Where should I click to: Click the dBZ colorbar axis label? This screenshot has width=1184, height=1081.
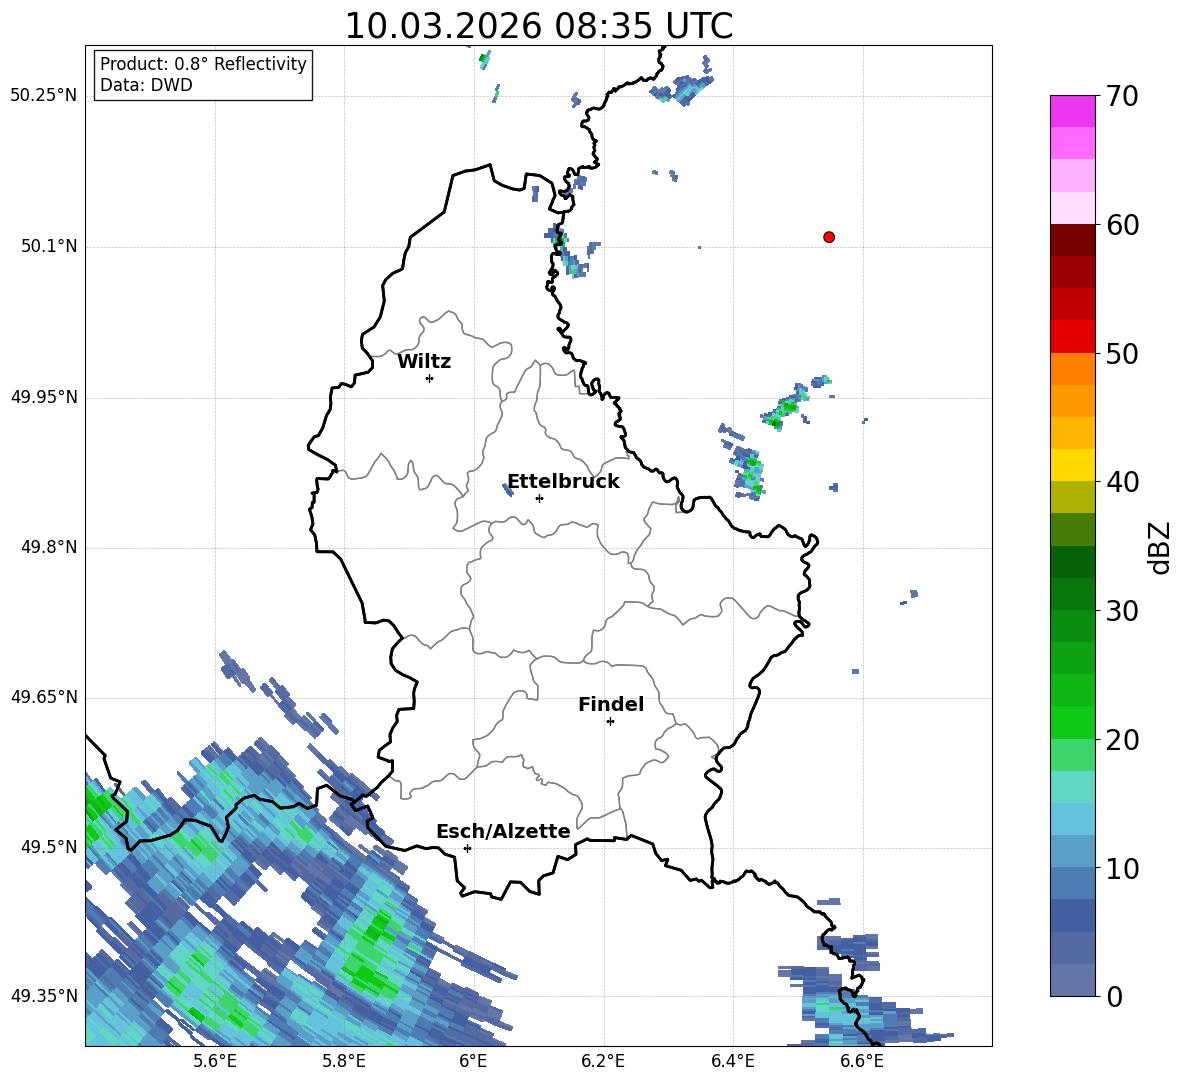pyautogui.click(x=1160, y=547)
